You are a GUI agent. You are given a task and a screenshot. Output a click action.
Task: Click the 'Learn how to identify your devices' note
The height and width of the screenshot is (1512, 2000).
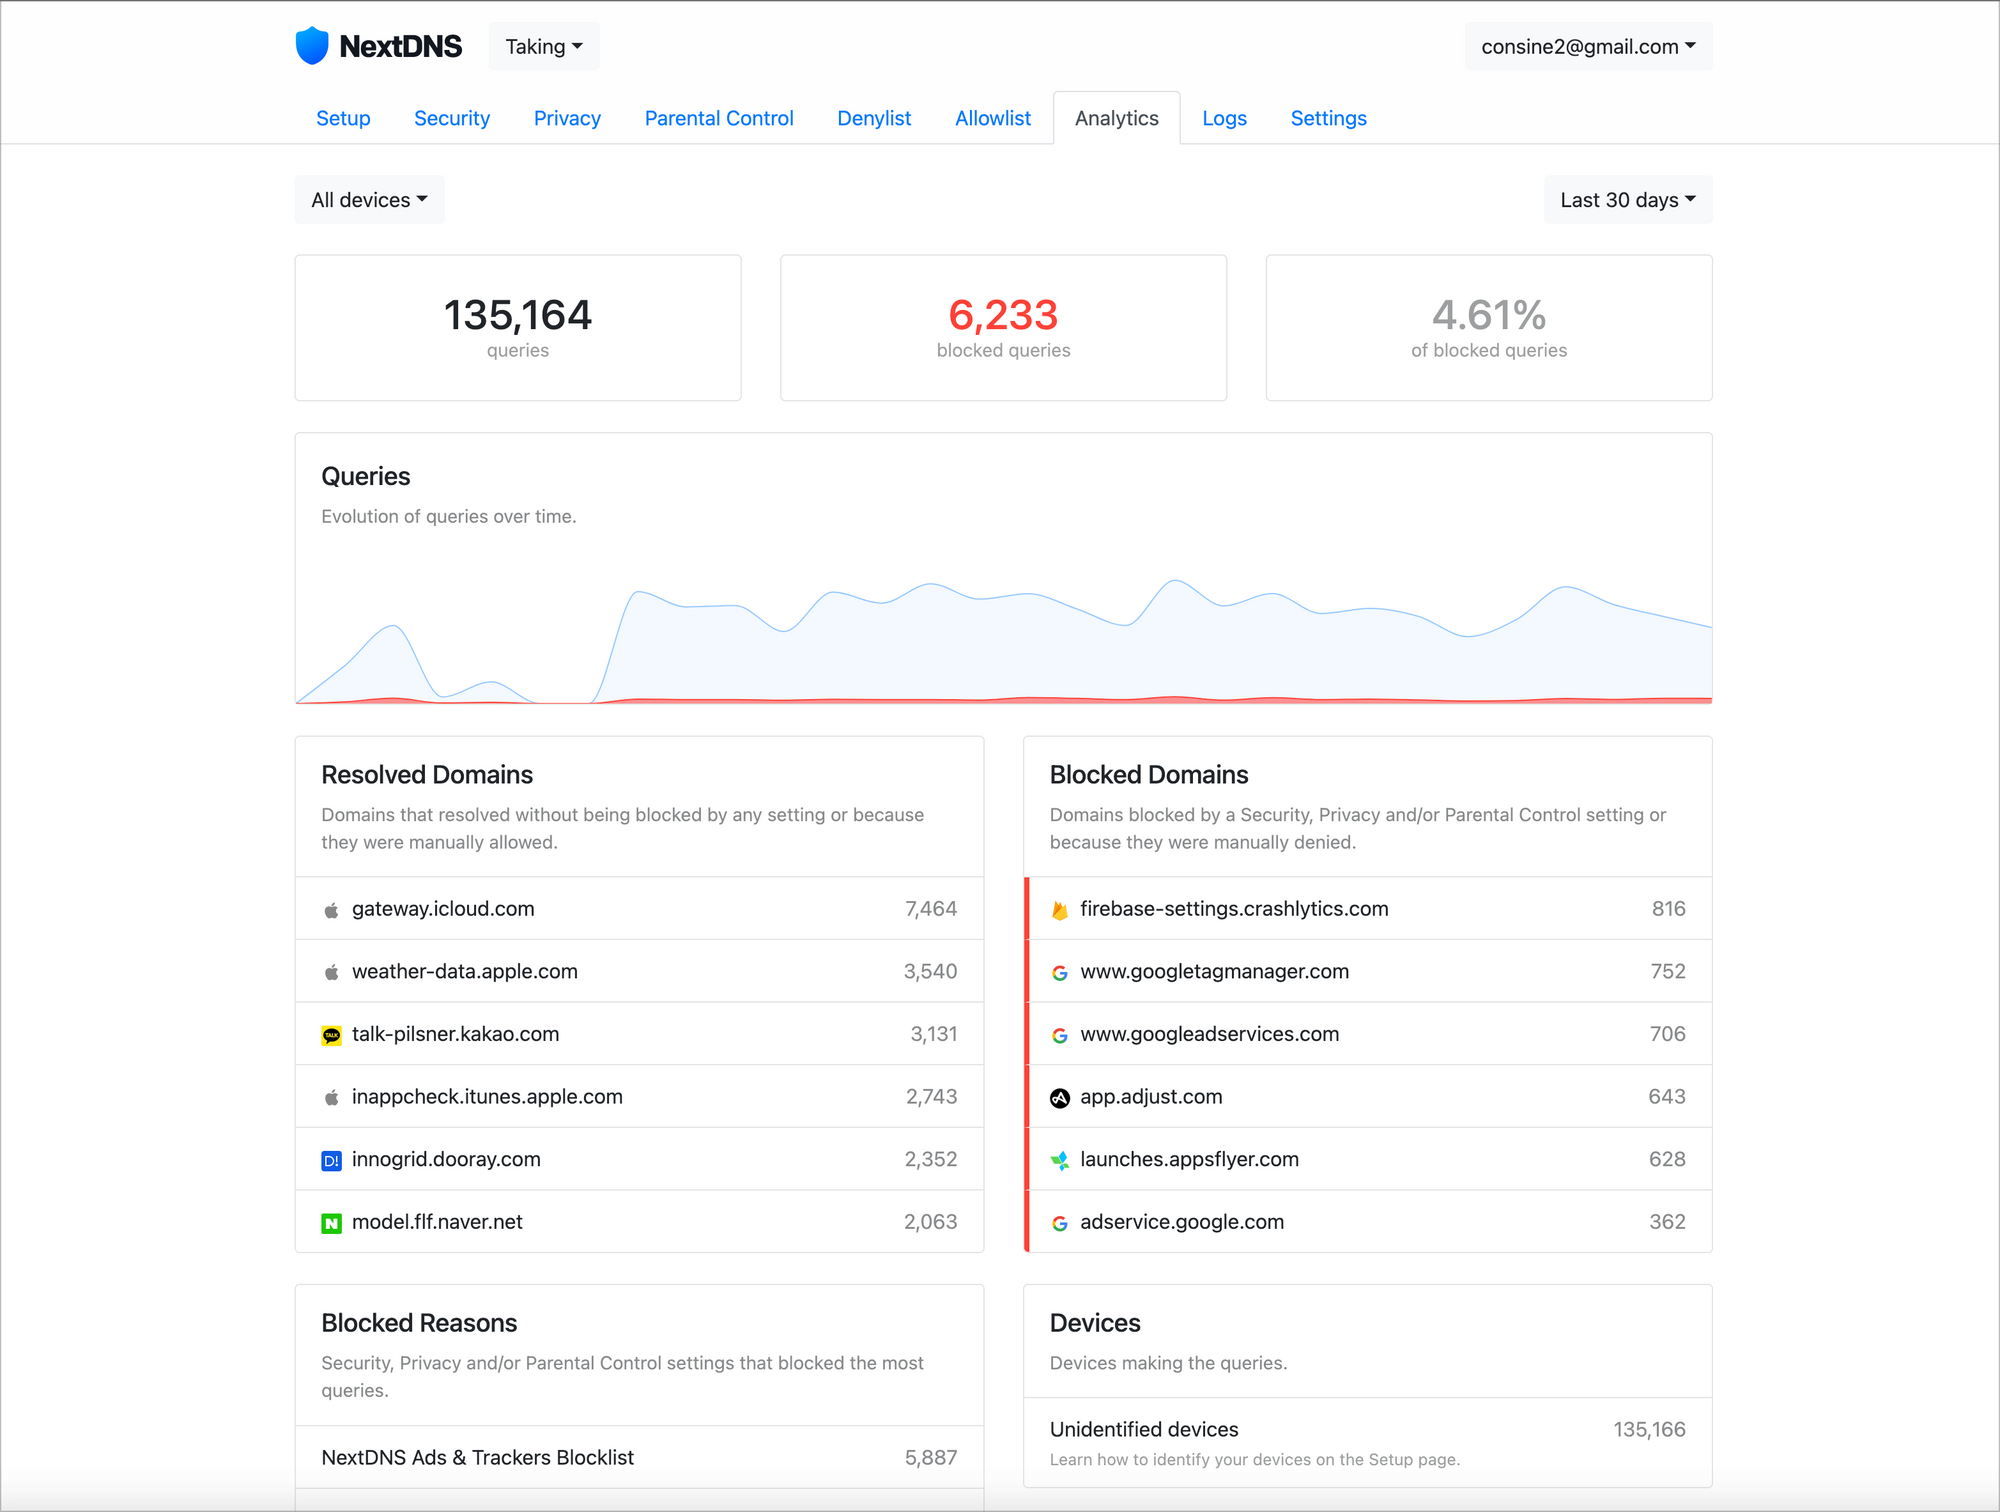pyautogui.click(x=1255, y=1460)
